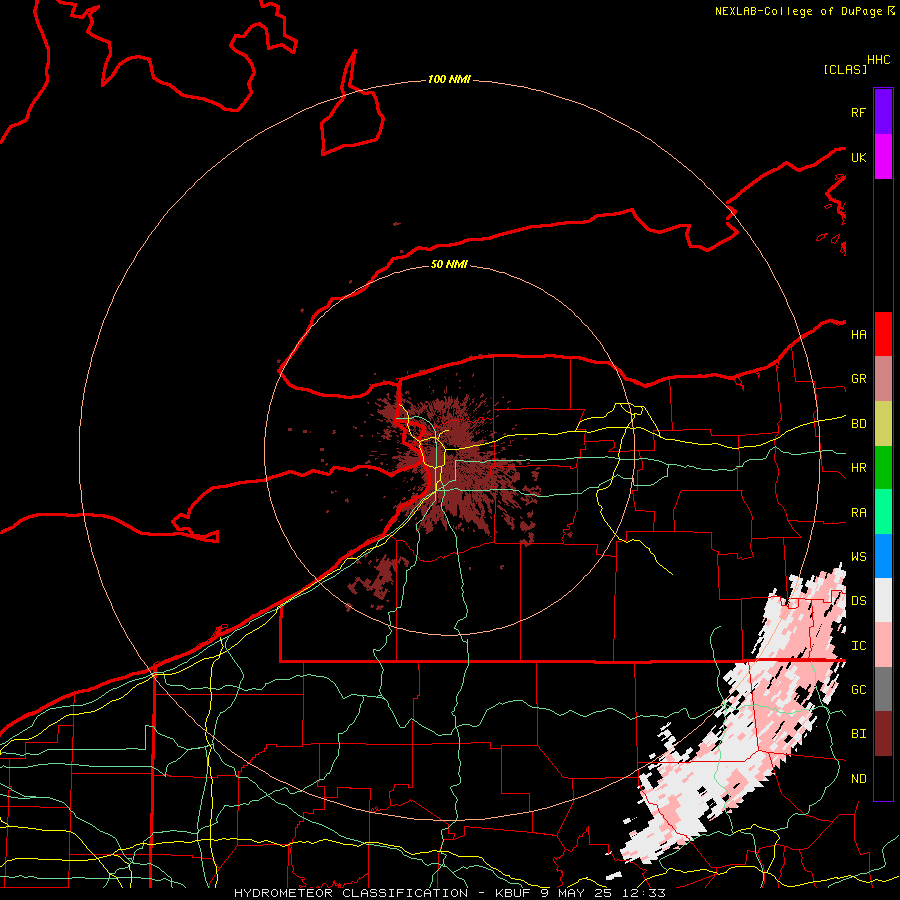Viewport: 900px width, 900px height.
Task: Click the 'HHC' product code label
Action: coord(879,60)
